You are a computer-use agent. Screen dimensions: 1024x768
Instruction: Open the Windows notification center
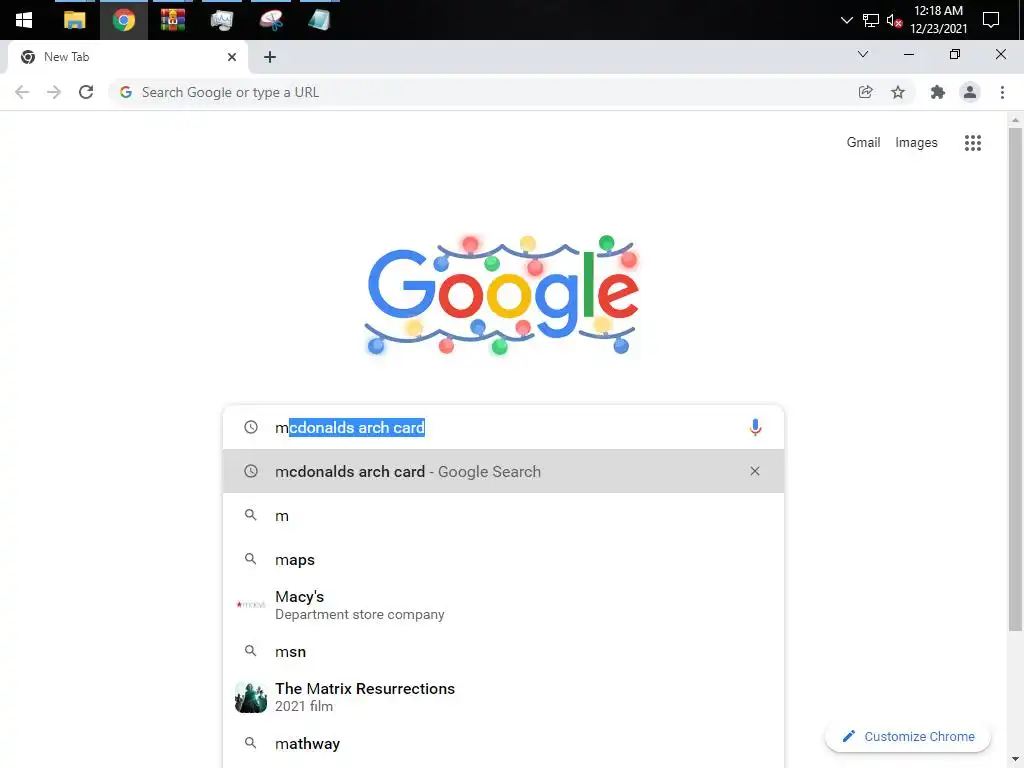991,20
